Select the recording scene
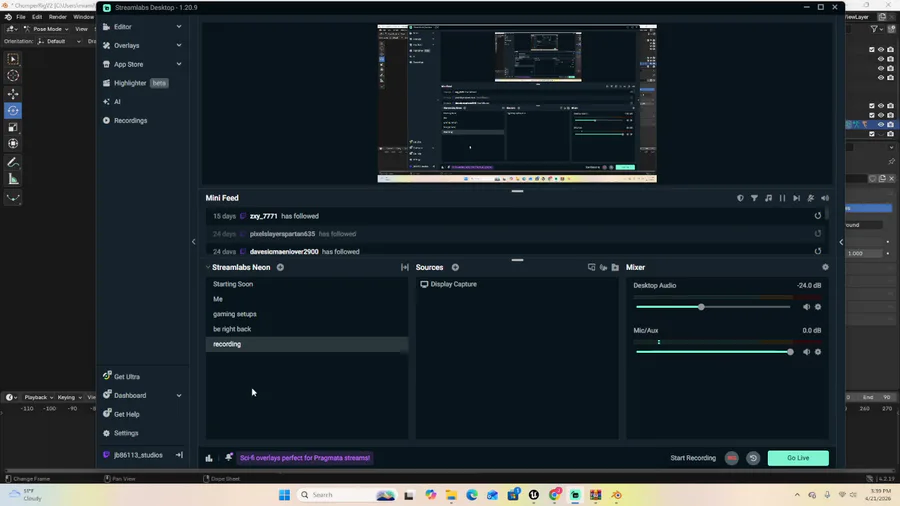Screen dimensions: 900x506 (307, 344)
